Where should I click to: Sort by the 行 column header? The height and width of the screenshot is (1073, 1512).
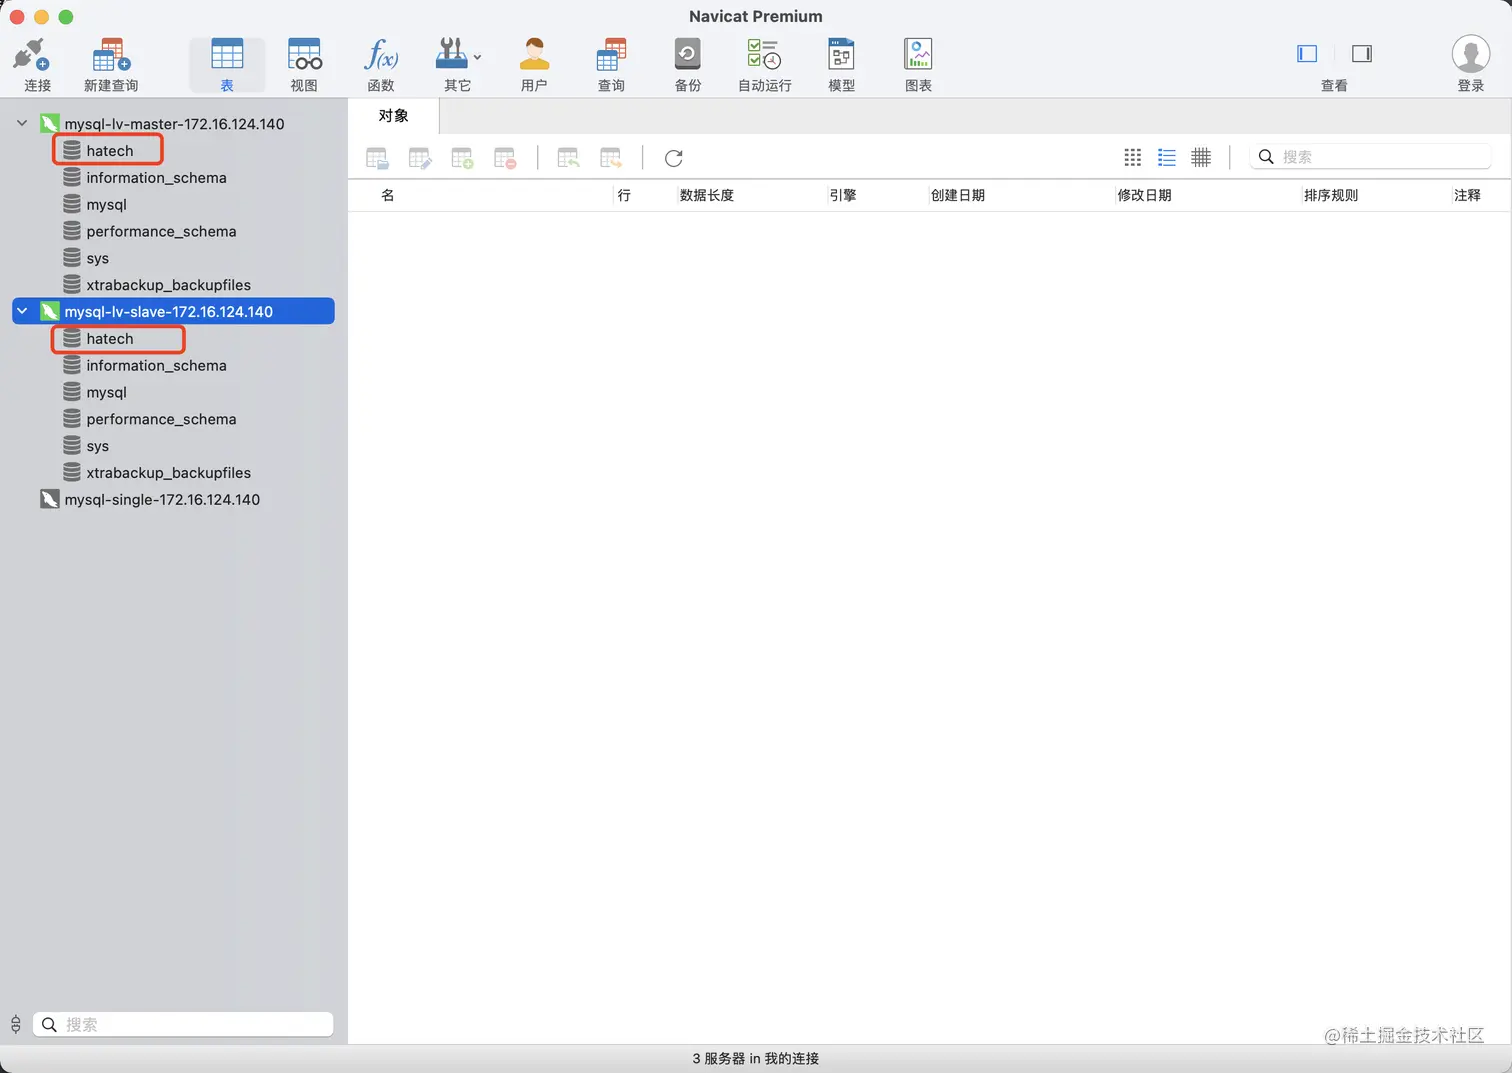coord(624,195)
